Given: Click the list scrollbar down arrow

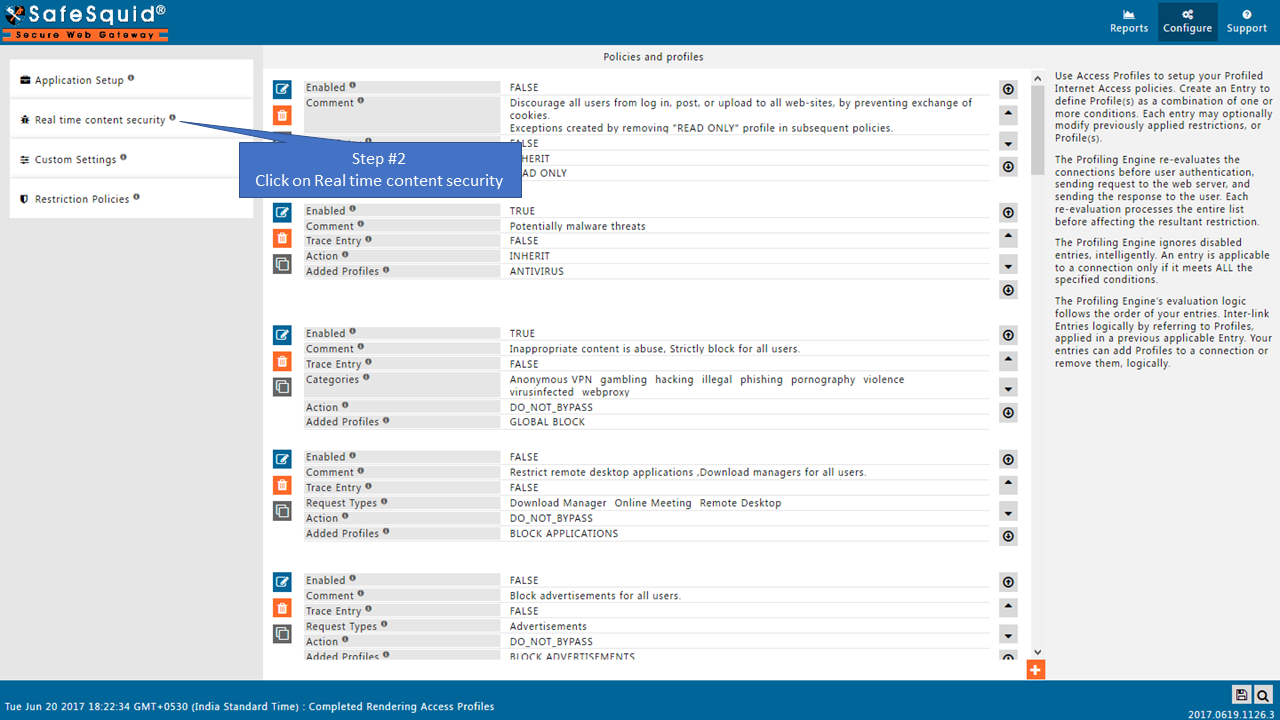Looking at the screenshot, I should tap(1037, 652).
